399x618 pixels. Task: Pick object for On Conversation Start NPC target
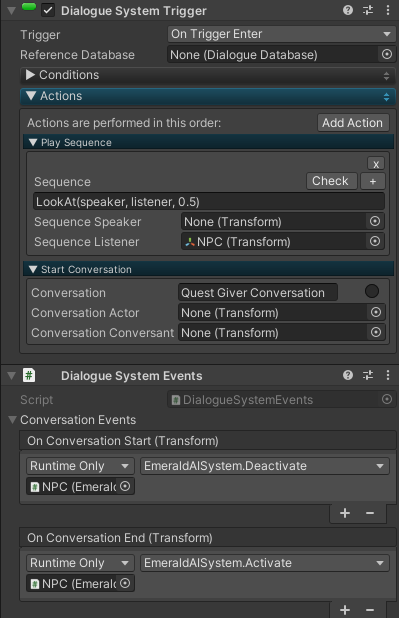[125, 486]
